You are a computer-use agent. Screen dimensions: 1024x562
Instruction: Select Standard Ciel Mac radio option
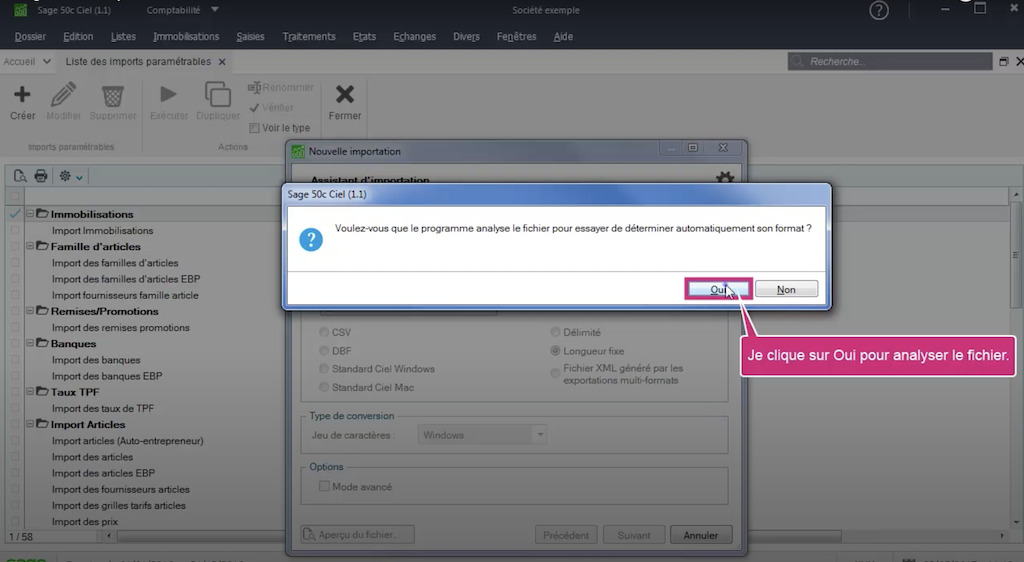(324, 387)
